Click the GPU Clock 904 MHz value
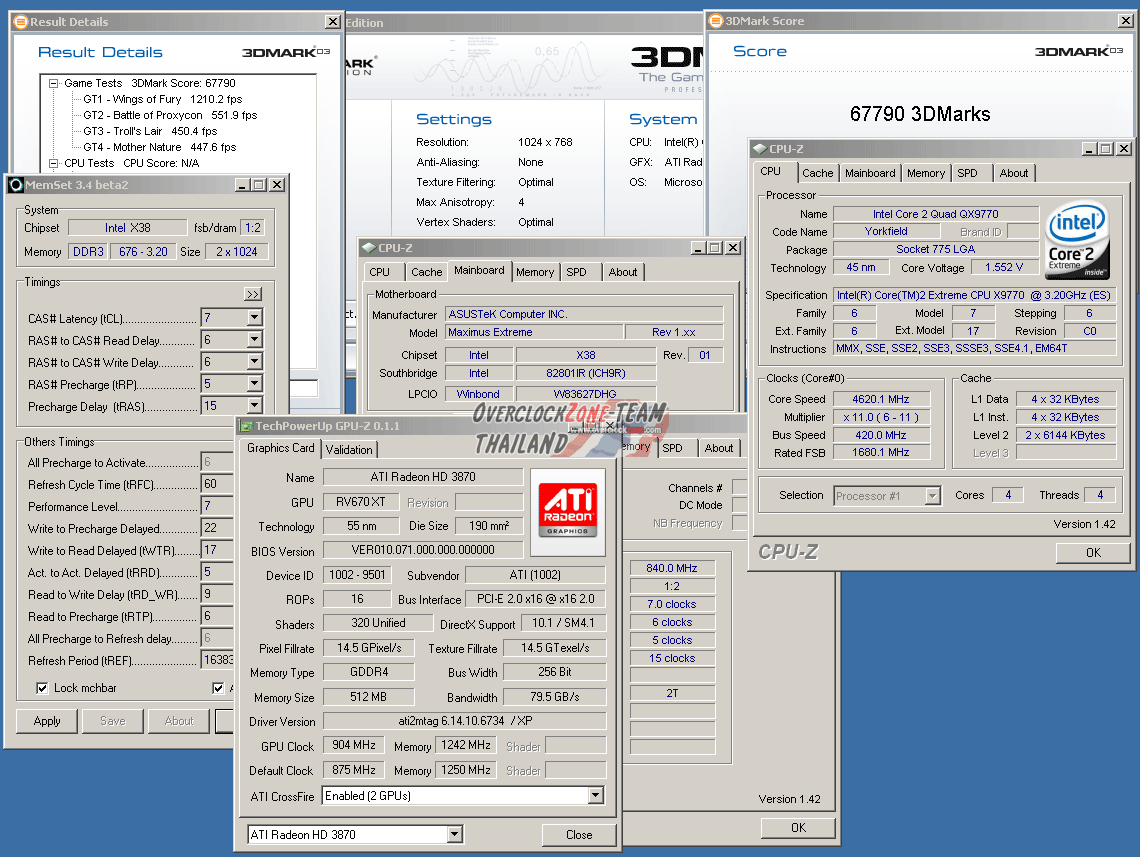 (x=354, y=745)
